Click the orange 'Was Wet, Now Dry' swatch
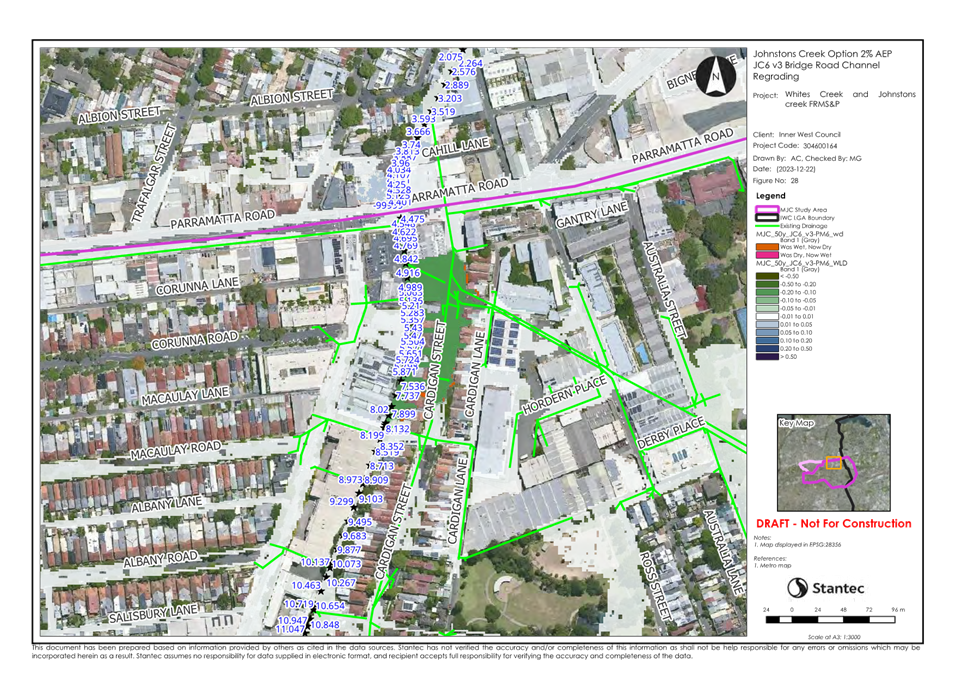This screenshot has width=955, height=676. (767, 247)
